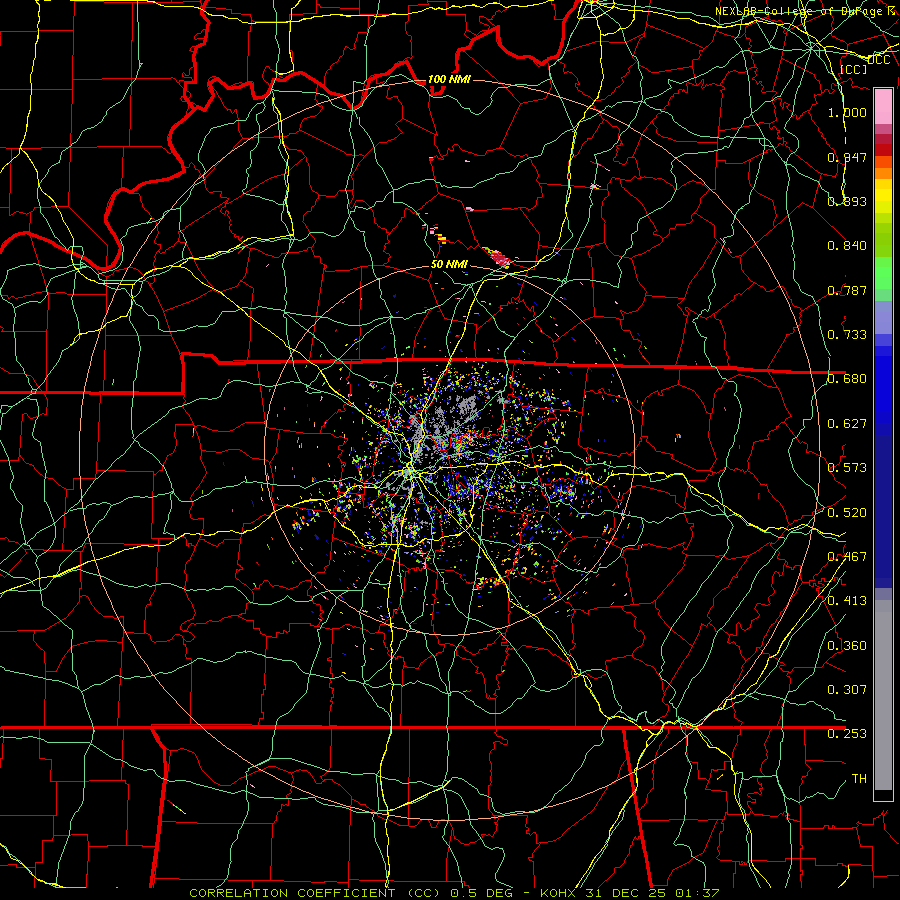Image resolution: width=900 pixels, height=900 pixels.
Task: Click the 0.947 legend value
Action: pos(847,157)
